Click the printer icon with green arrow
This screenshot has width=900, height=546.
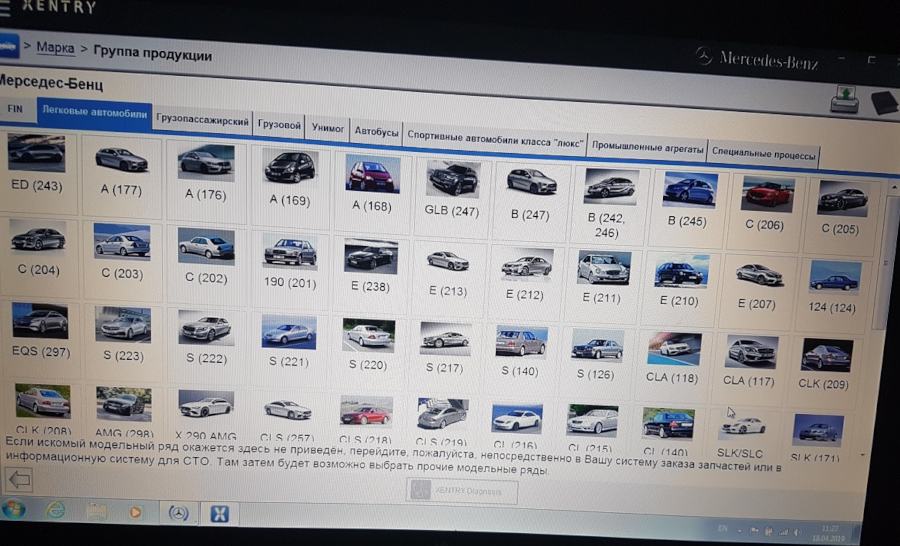[844, 99]
